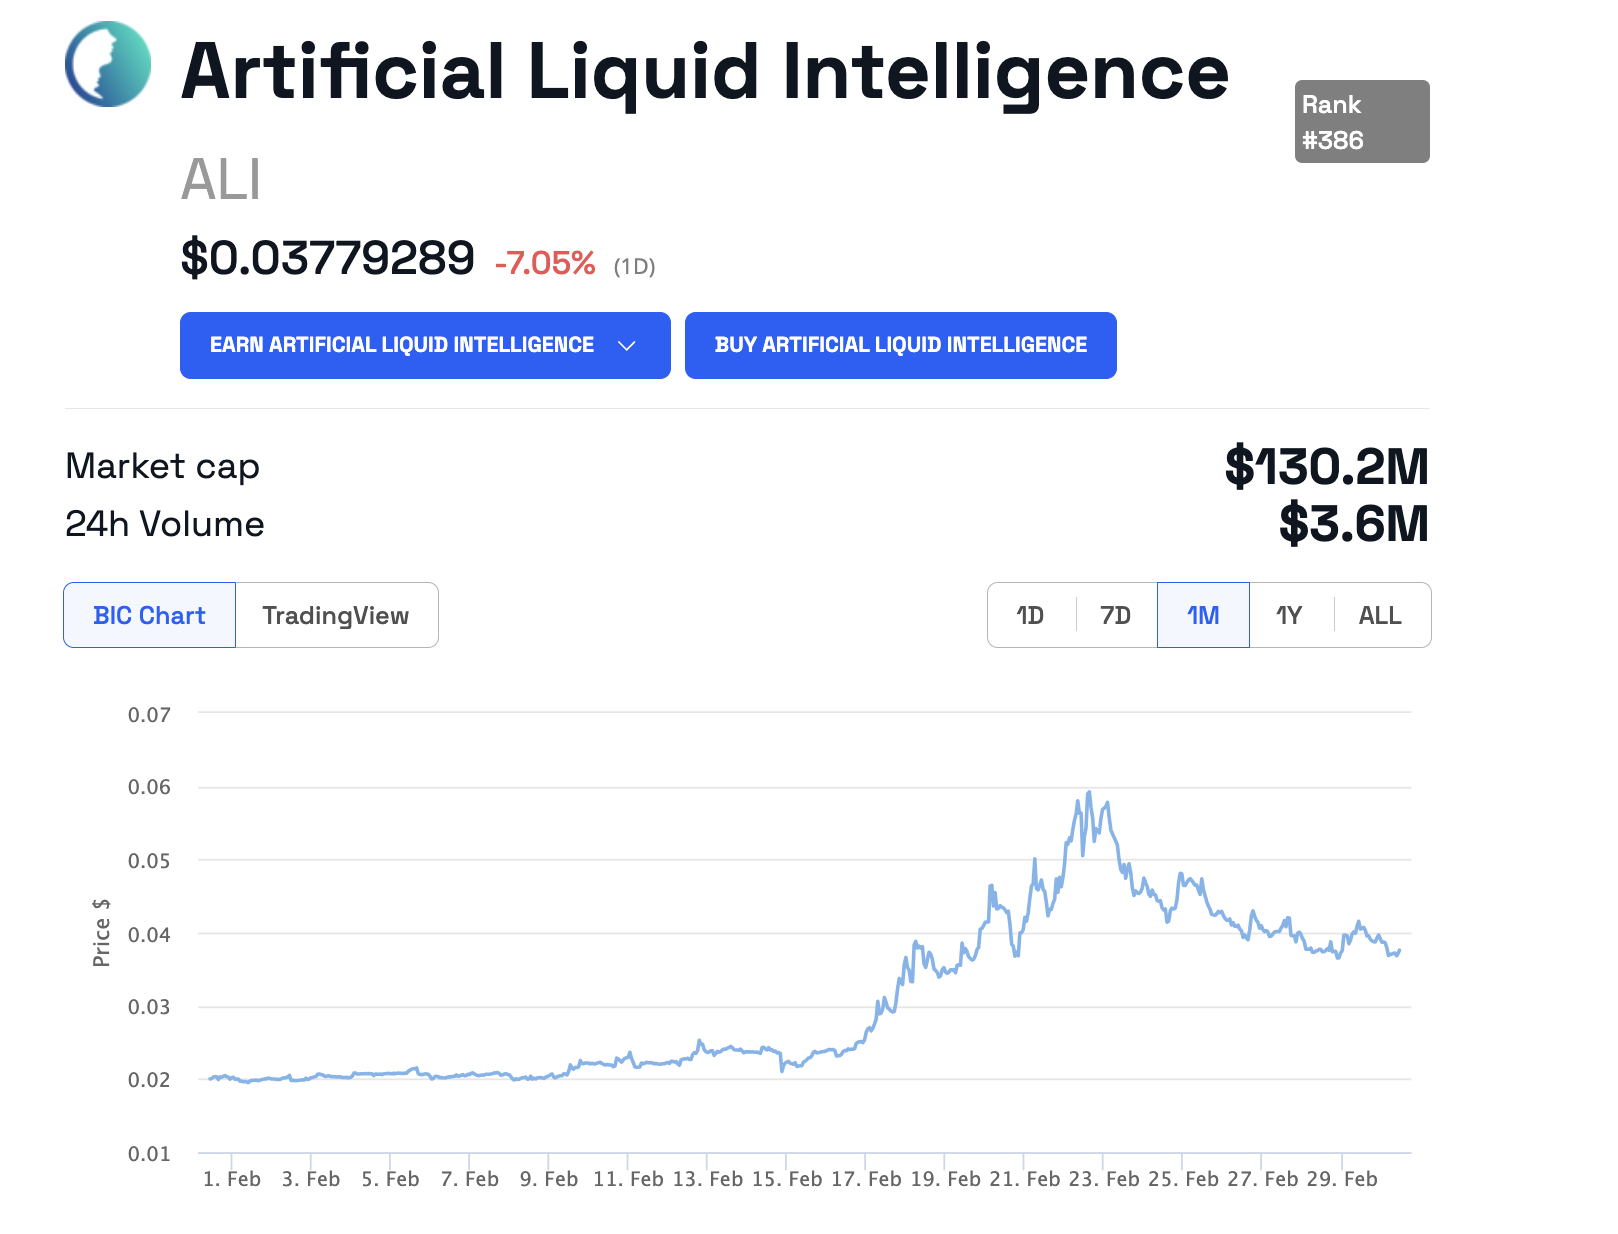Click the $130.2M market cap value
This screenshot has height=1234, width=1618.
coord(1326,467)
